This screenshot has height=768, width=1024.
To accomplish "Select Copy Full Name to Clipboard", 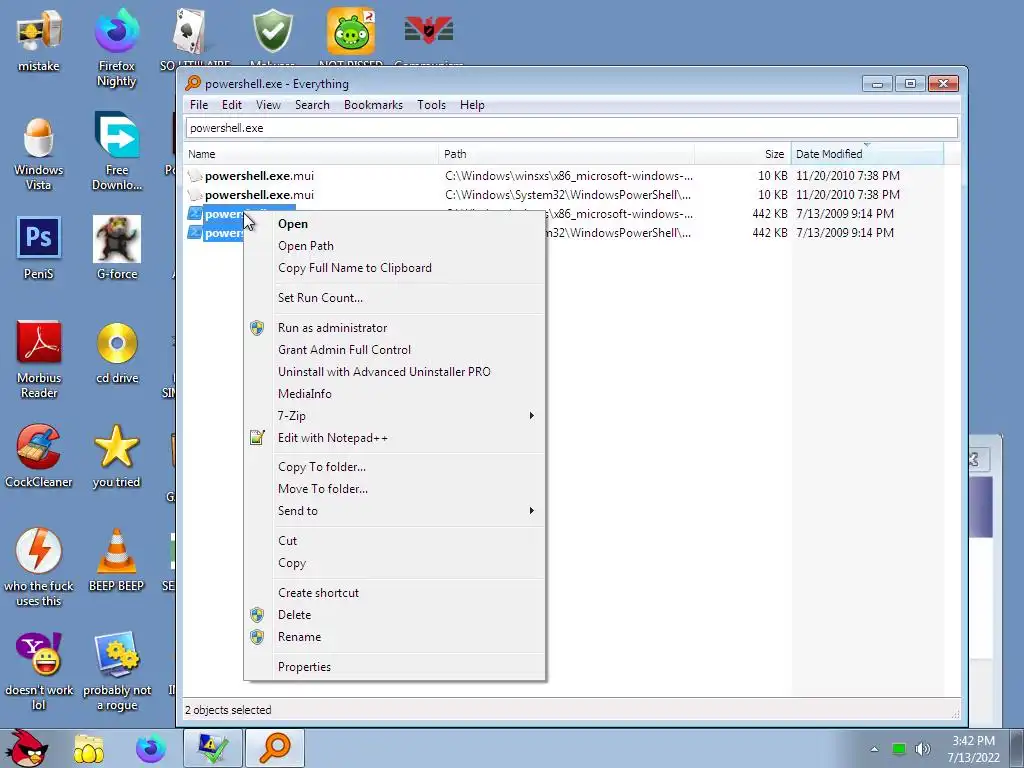I will pos(395,268).
